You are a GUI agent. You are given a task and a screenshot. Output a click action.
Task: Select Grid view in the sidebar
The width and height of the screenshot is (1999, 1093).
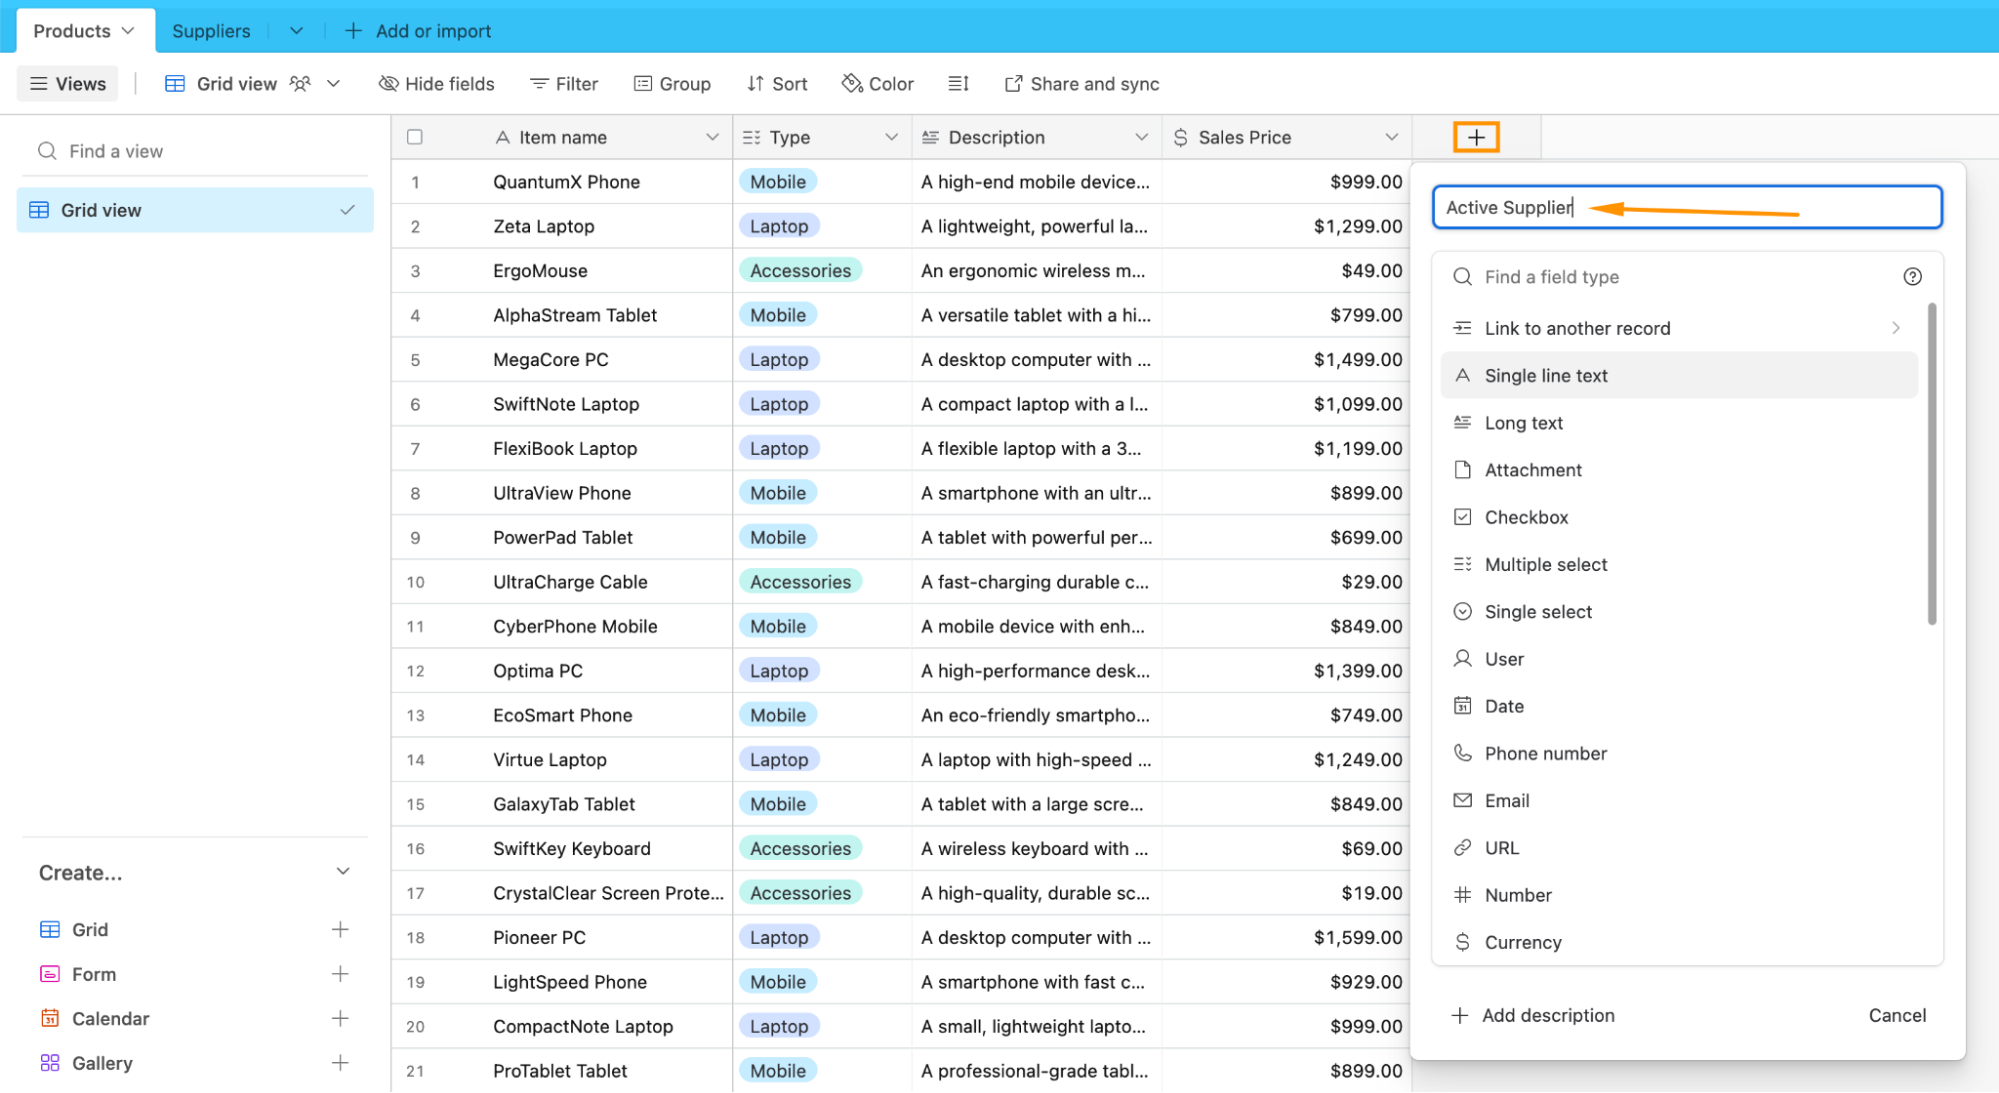coord(195,210)
